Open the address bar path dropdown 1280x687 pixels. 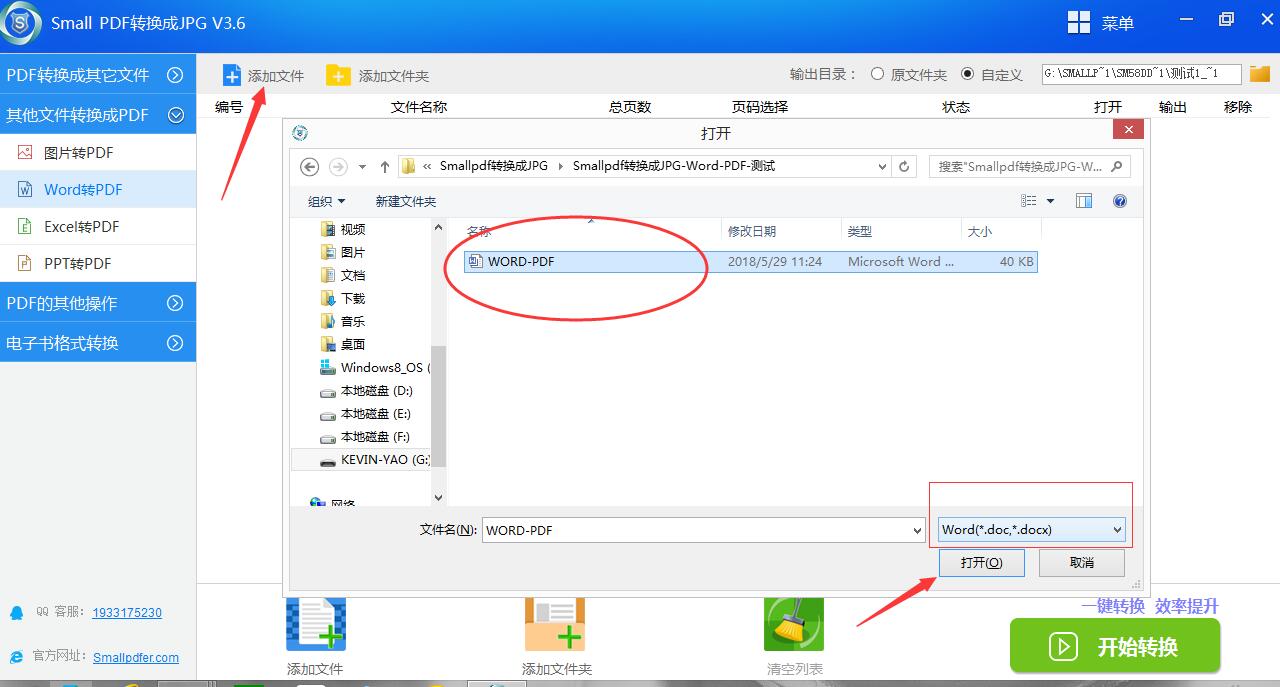pos(882,167)
